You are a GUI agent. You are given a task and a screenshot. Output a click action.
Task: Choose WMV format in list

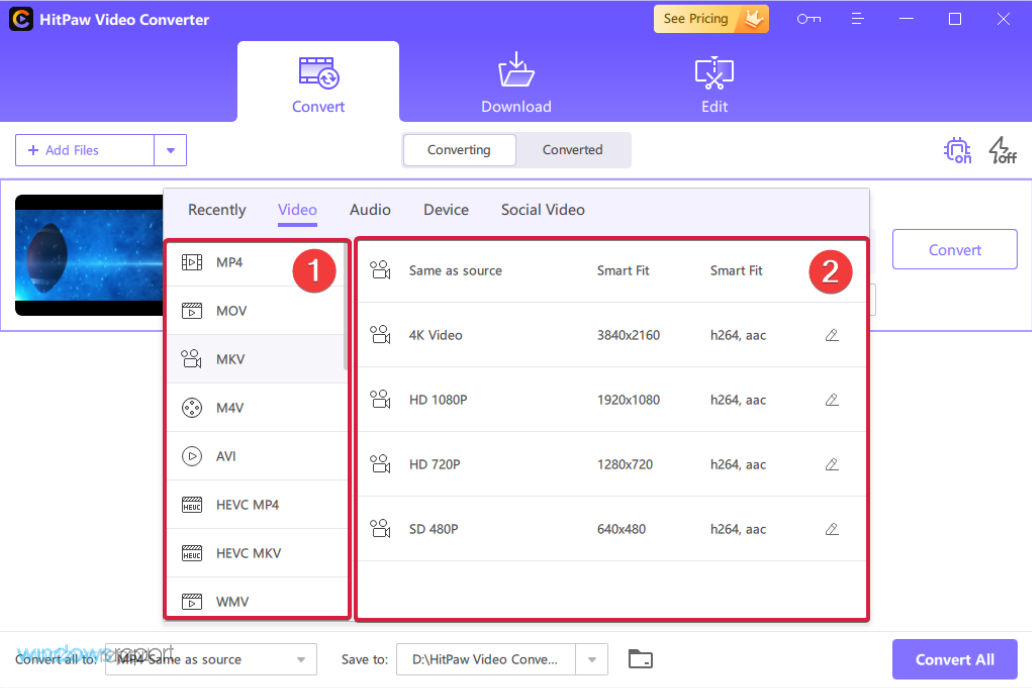(257, 598)
